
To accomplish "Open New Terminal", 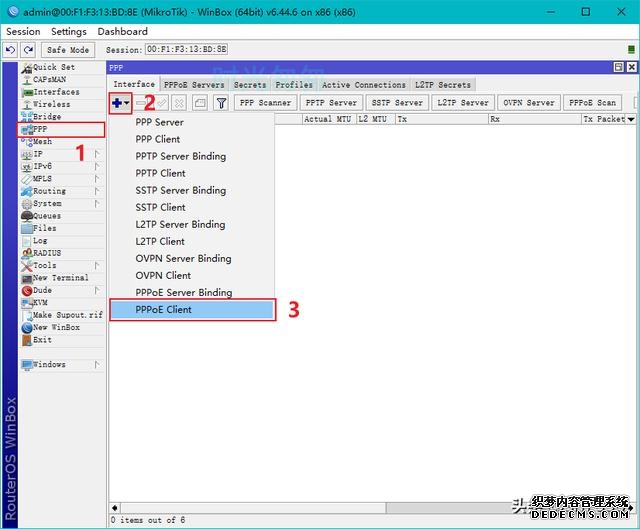I will (x=62, y=278).
